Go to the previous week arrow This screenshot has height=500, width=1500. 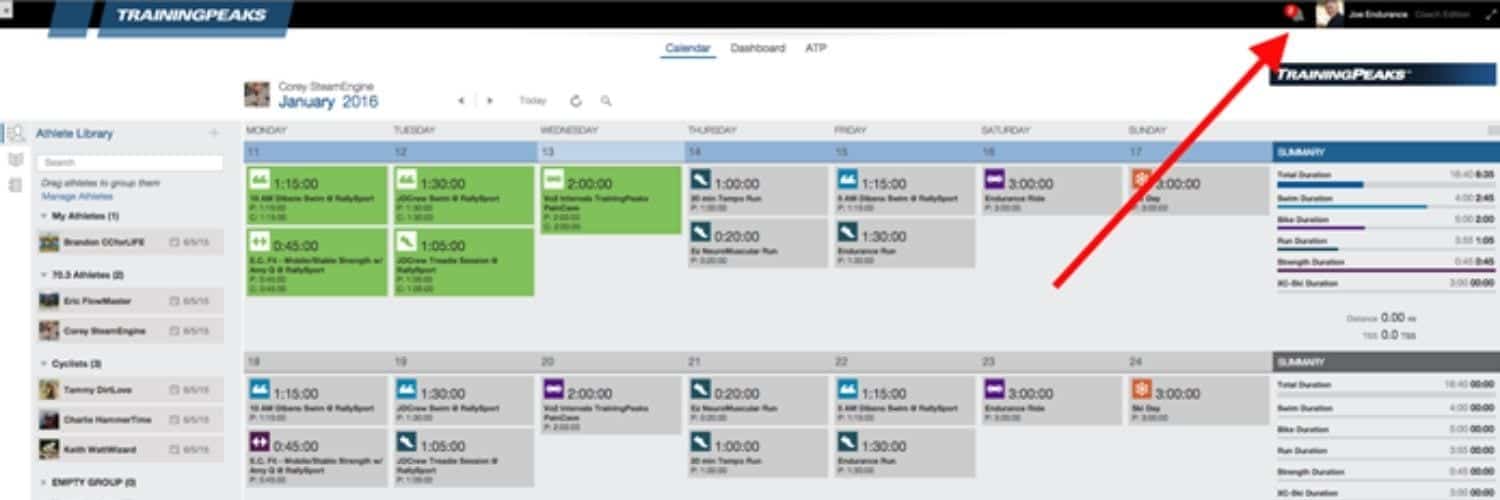click(460, 101)
